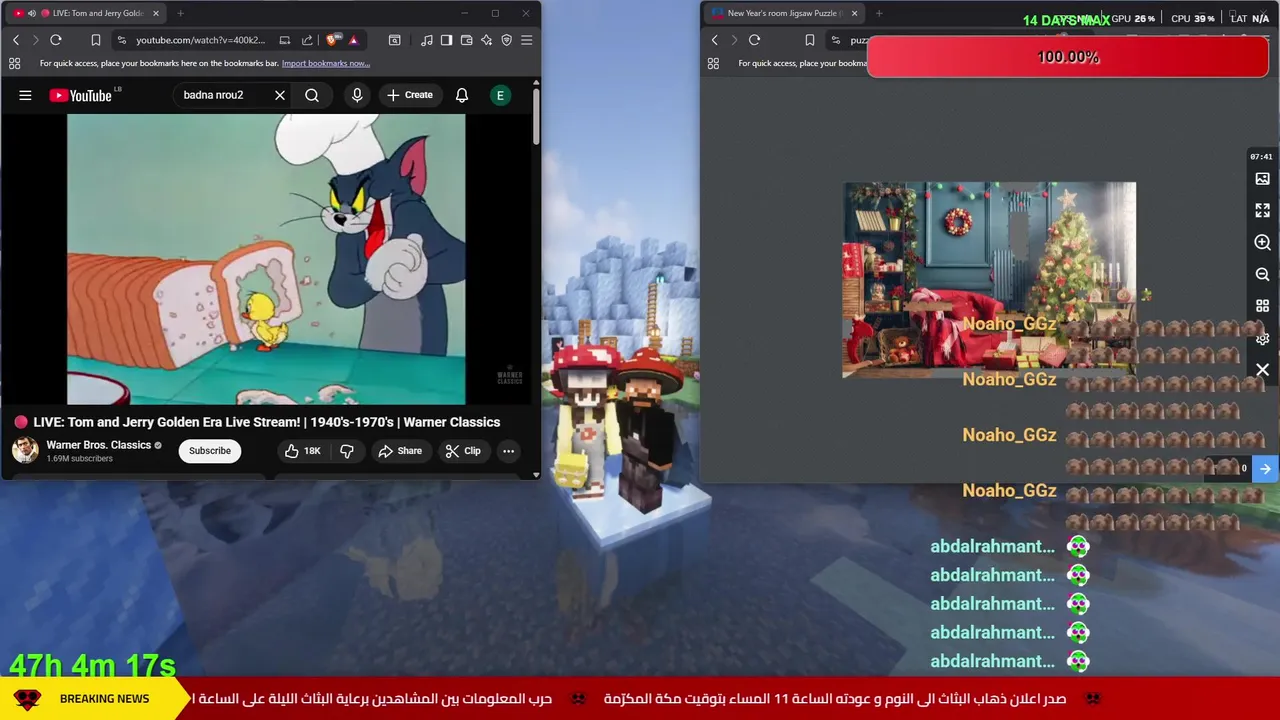Share the YouTube page link from address bar

pos(307,40)
